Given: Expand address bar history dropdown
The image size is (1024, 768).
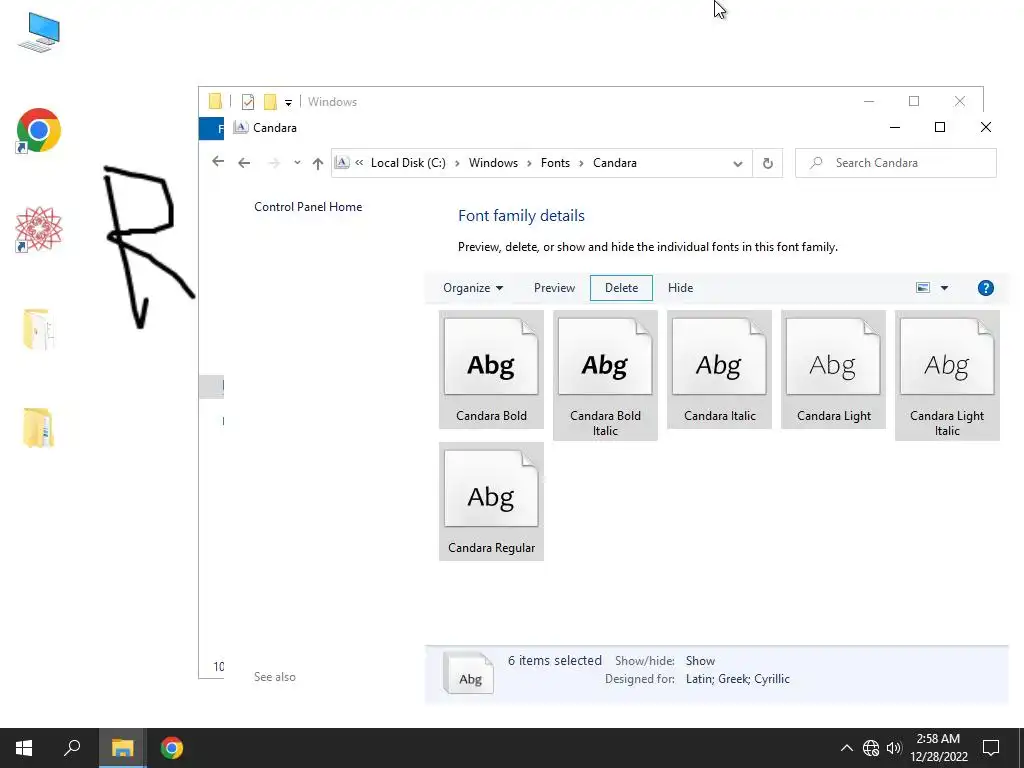Looking at the screenshot, I should (x=737, y=163).
